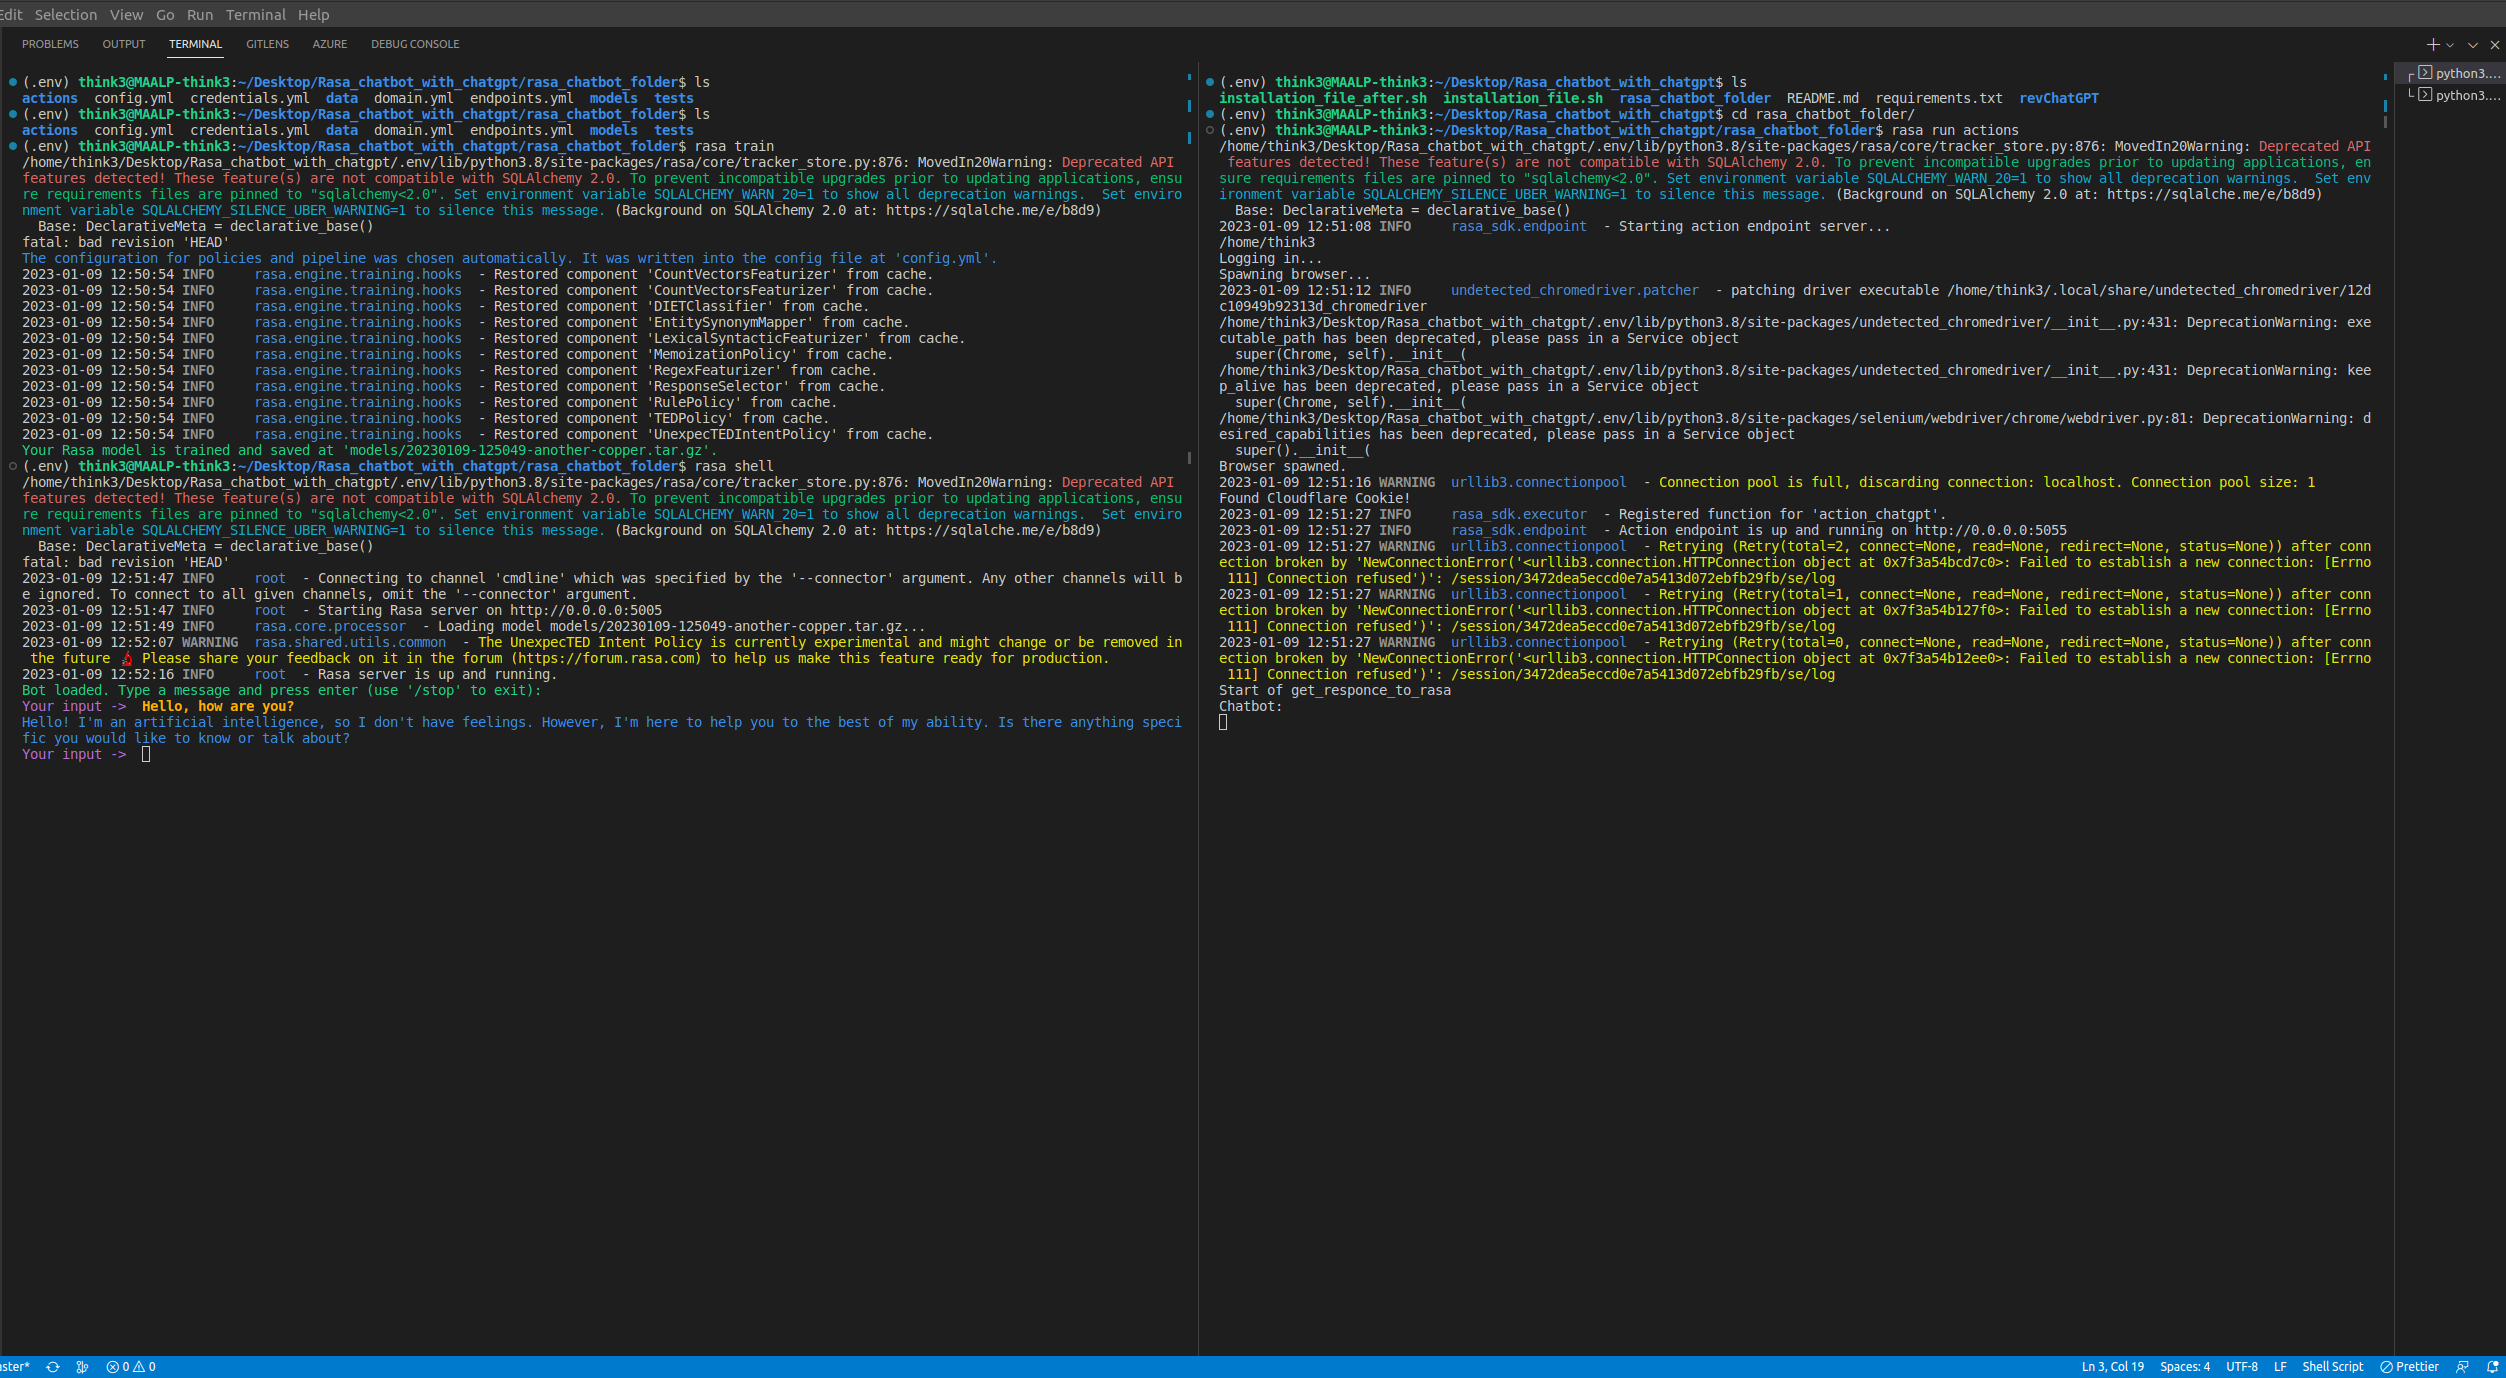Switch to the PROBLEMS tab
The width and height of the screenshot is (2506, 1378).
tap(50, 44)
